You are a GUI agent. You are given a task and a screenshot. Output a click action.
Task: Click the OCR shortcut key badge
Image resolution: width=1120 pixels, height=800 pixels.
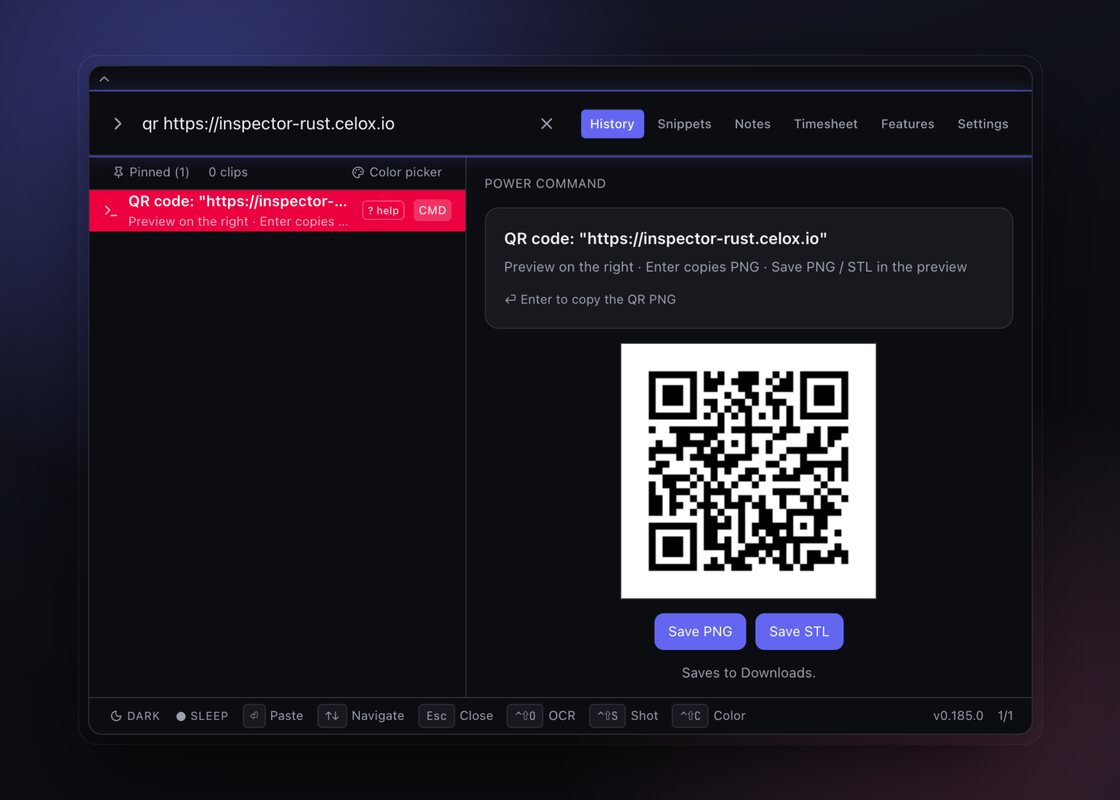click(525, 716)
